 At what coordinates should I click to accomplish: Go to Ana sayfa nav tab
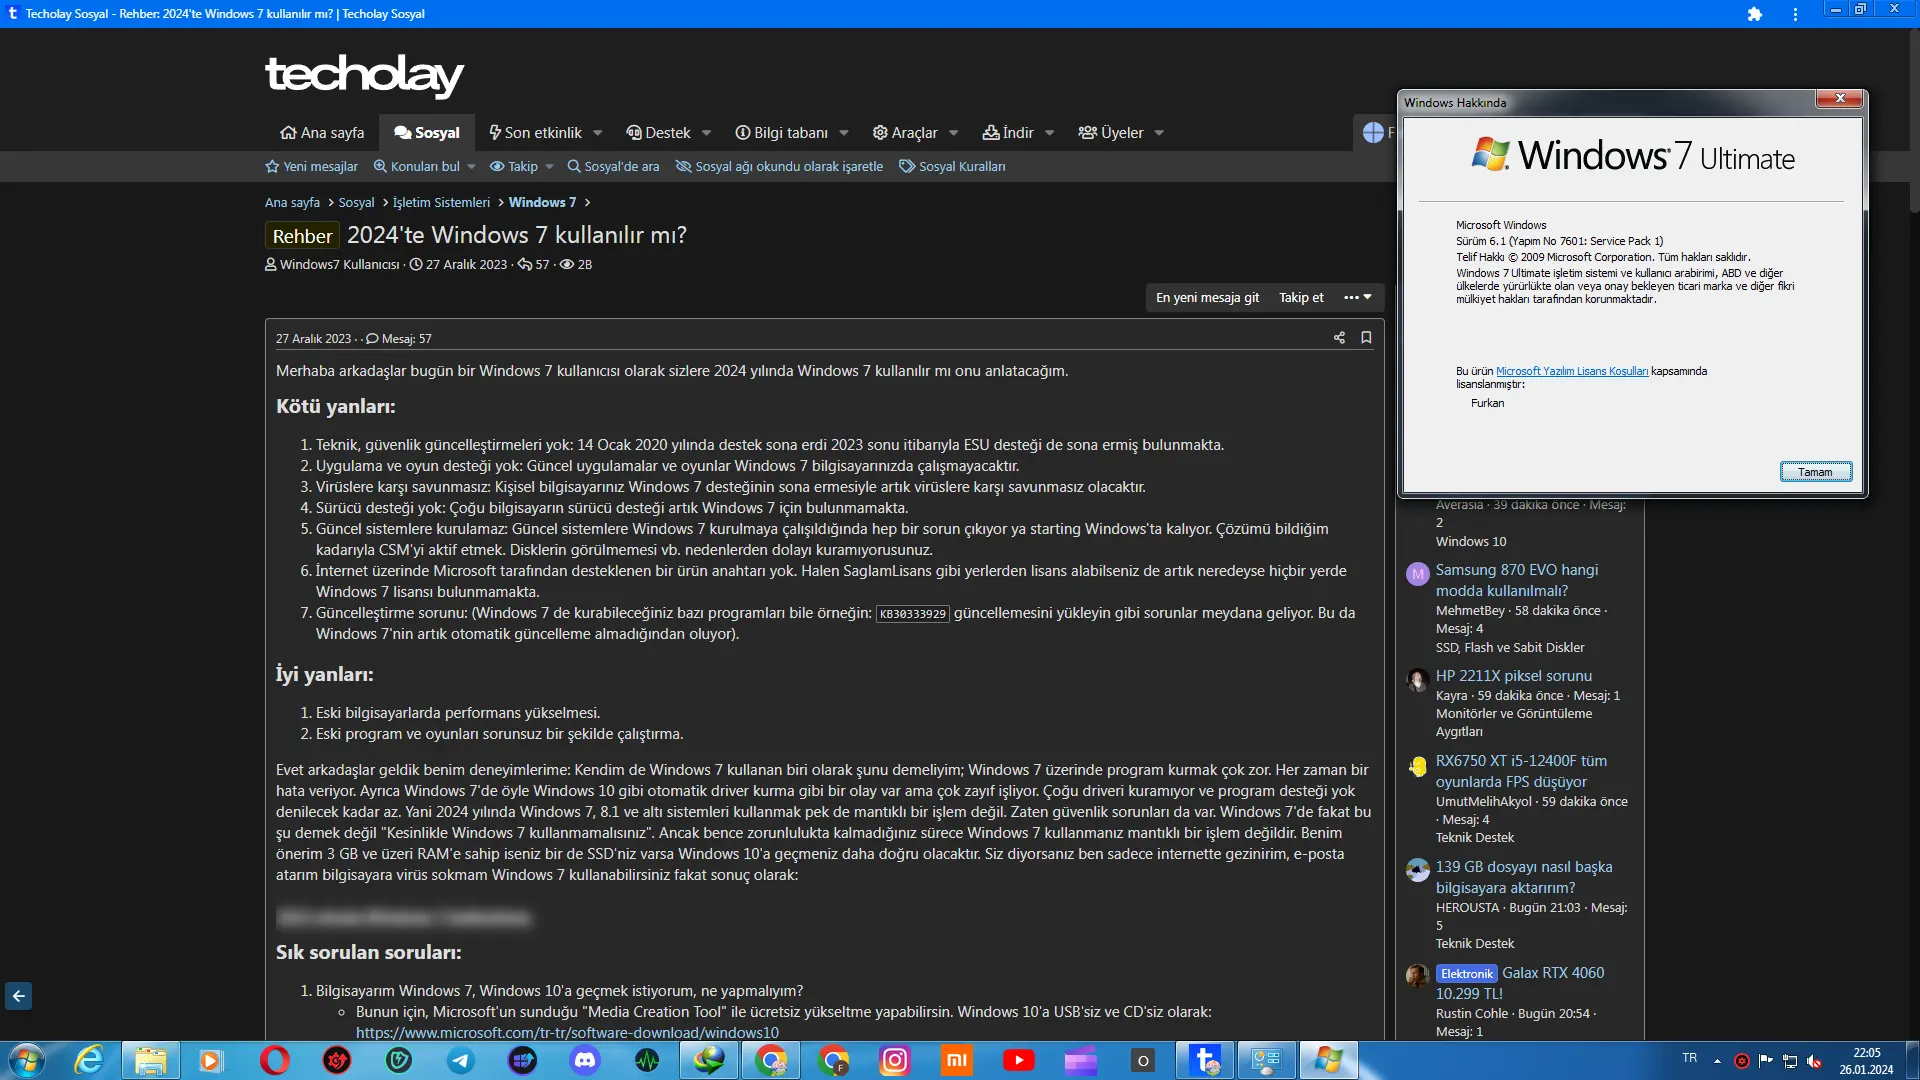point(322,133)
